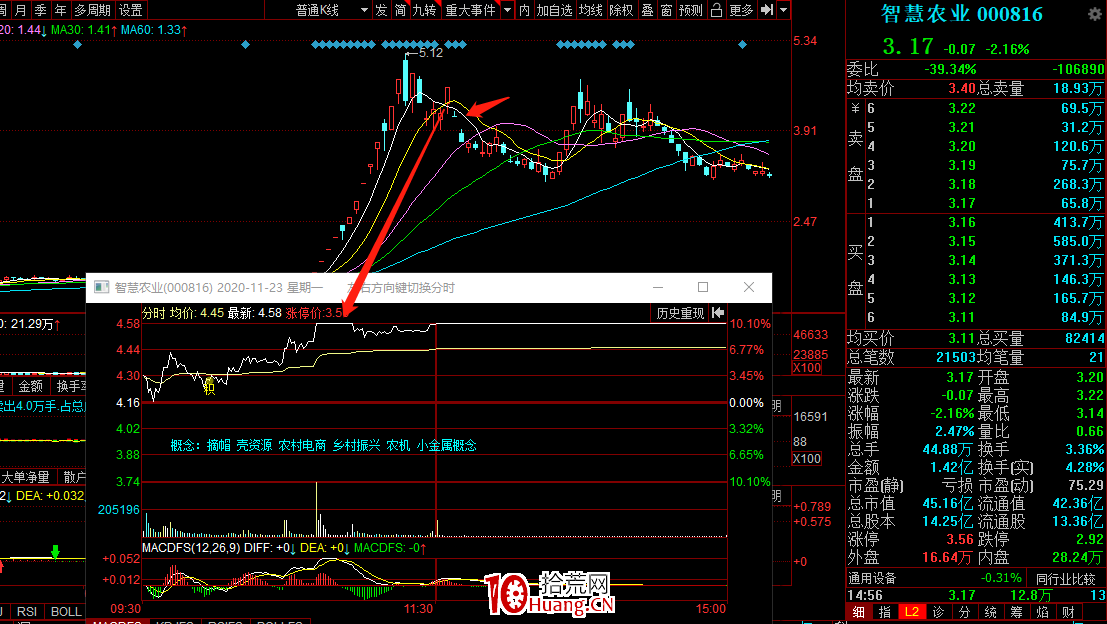The image size is (1107, 624).
Task: Click the 14:56 trade tick row
Action: [x=976, y=595]
